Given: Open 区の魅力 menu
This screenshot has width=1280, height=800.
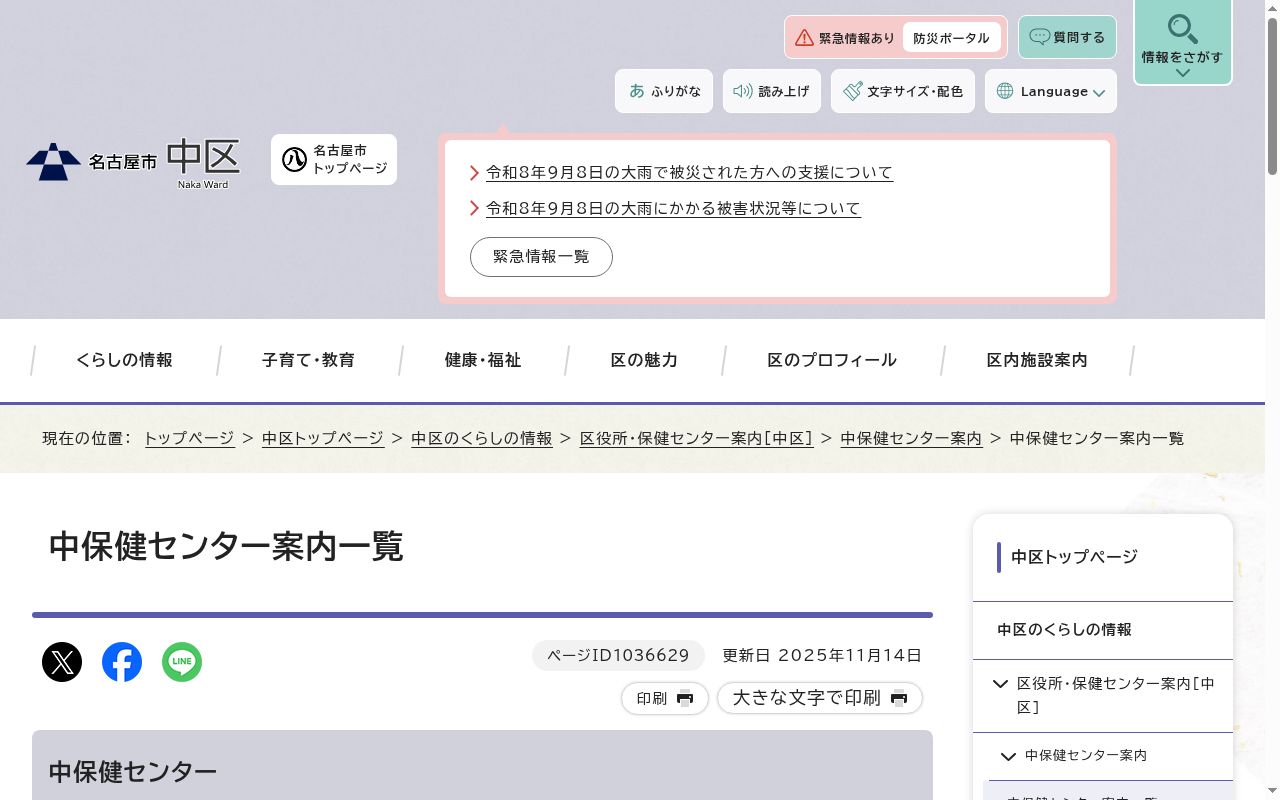Looking at the screenshot, I should pyautogui.click(x=644, y=360).
